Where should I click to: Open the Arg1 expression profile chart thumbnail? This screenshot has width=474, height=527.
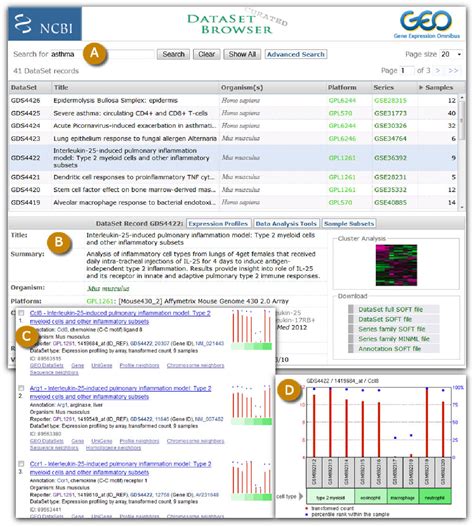coord(251,405)
